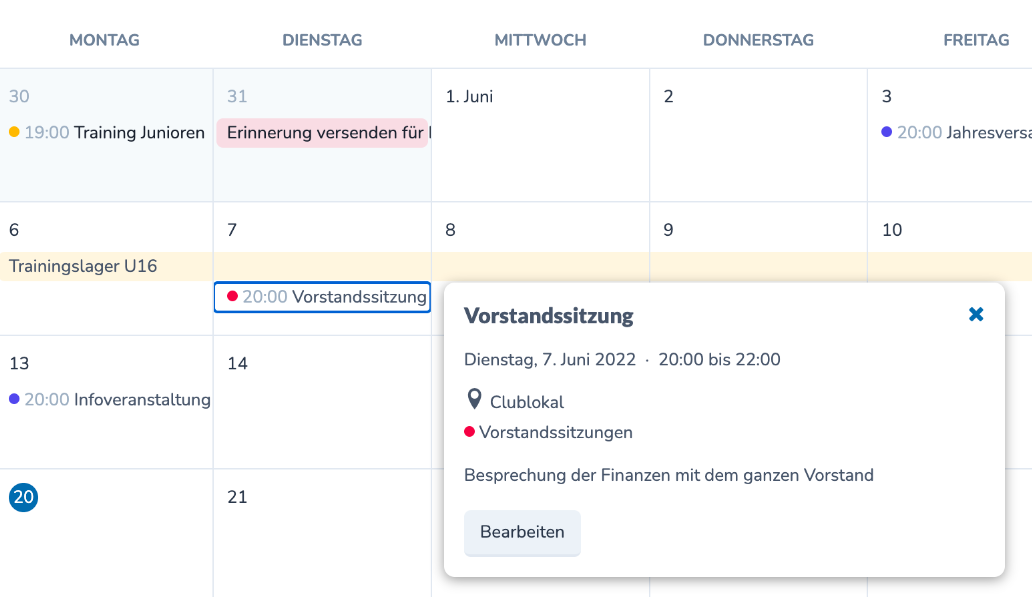Viewport: 1032px width, 597px height.
Task: Close the Vorstandssitzung details popup
Action: [x=976, y=314]
